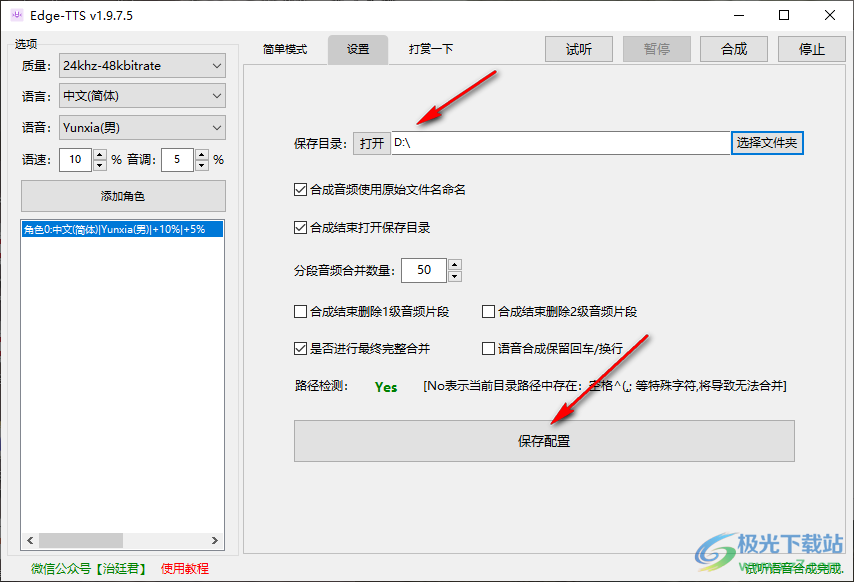Click the 保存配置 button
Image resolution: width=854 pixels, height=582 pixels.
pyautogui.click(x=544, y=441)
